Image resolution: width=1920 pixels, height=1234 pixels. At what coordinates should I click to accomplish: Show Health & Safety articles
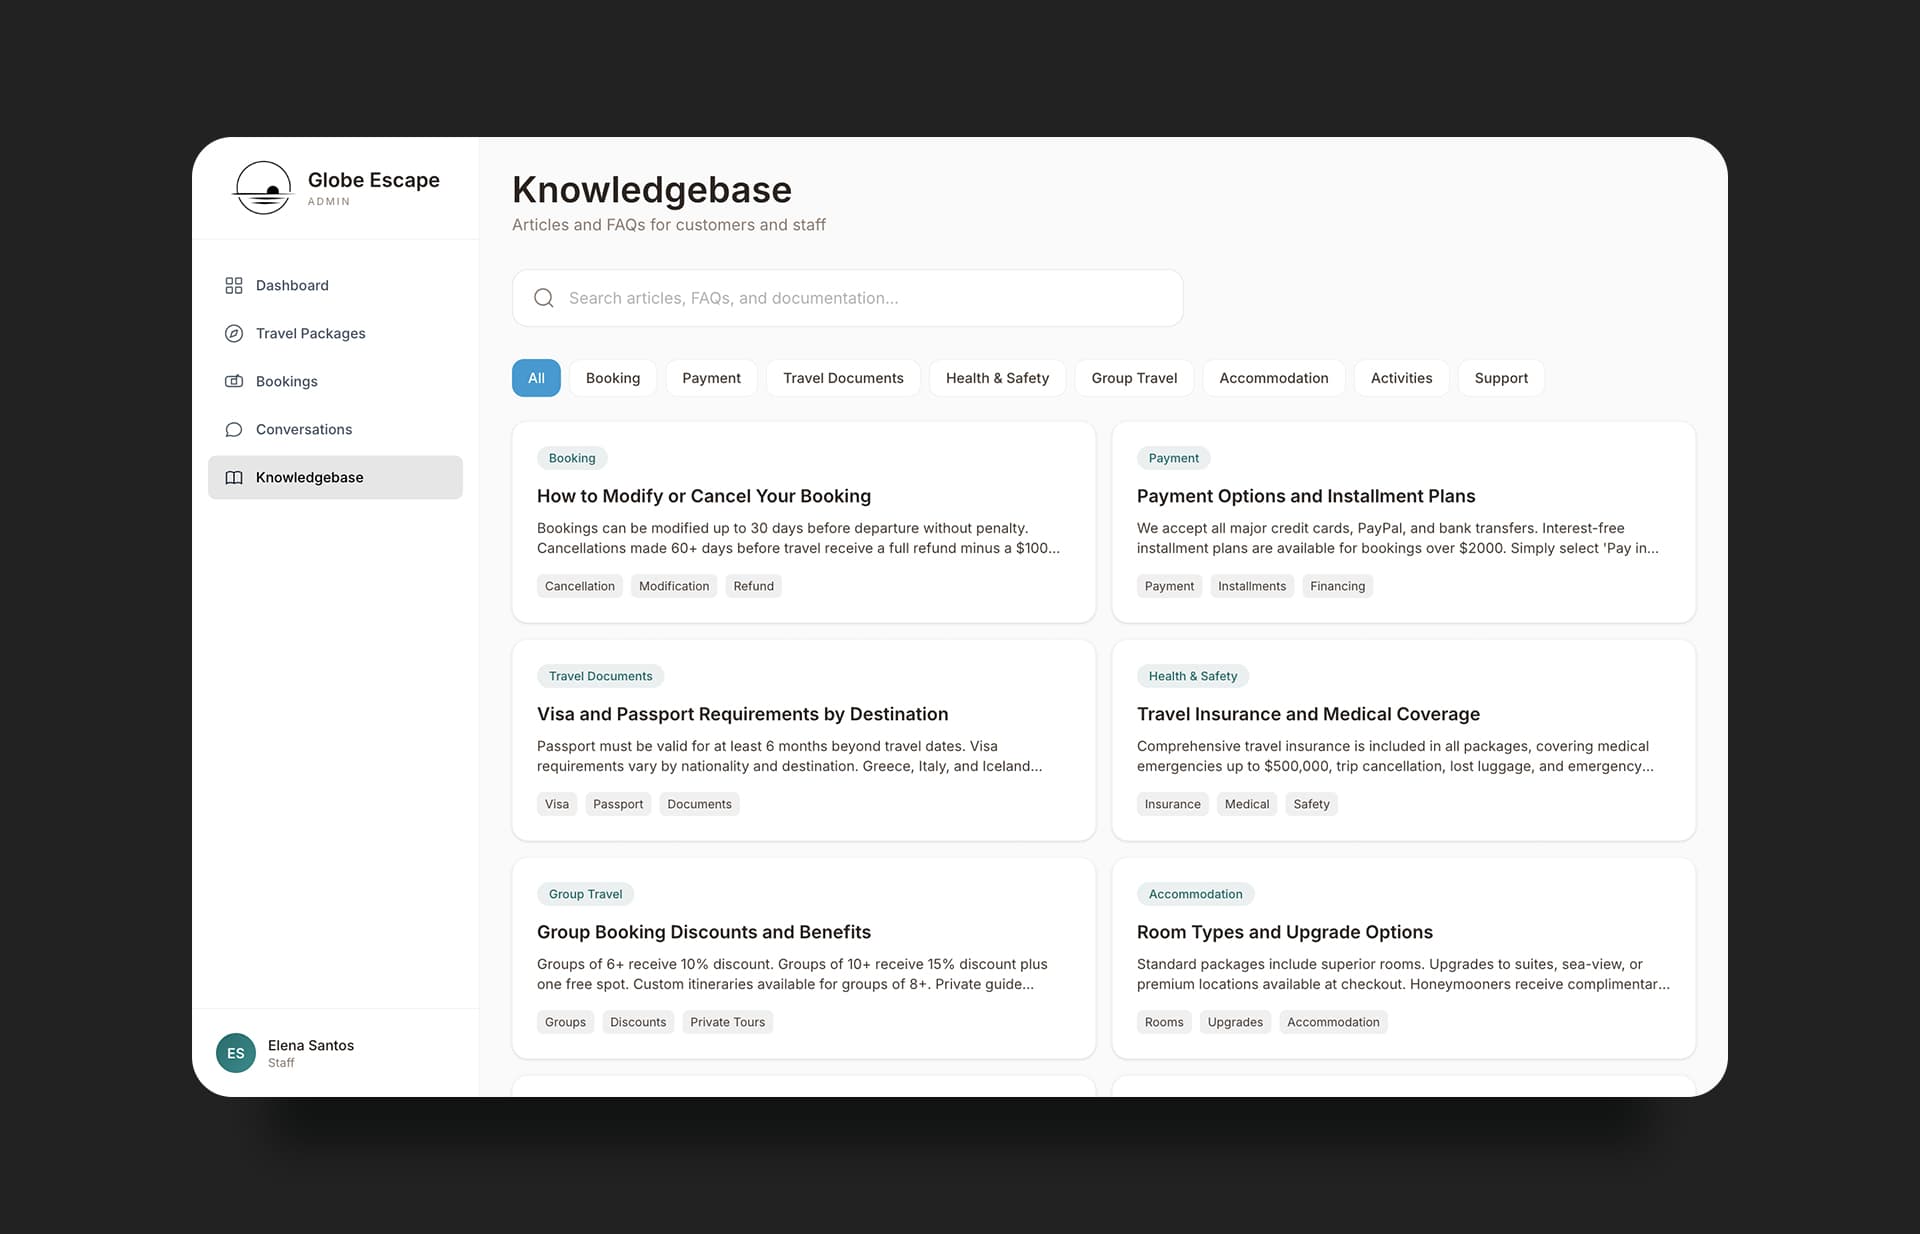click(997, 378)
